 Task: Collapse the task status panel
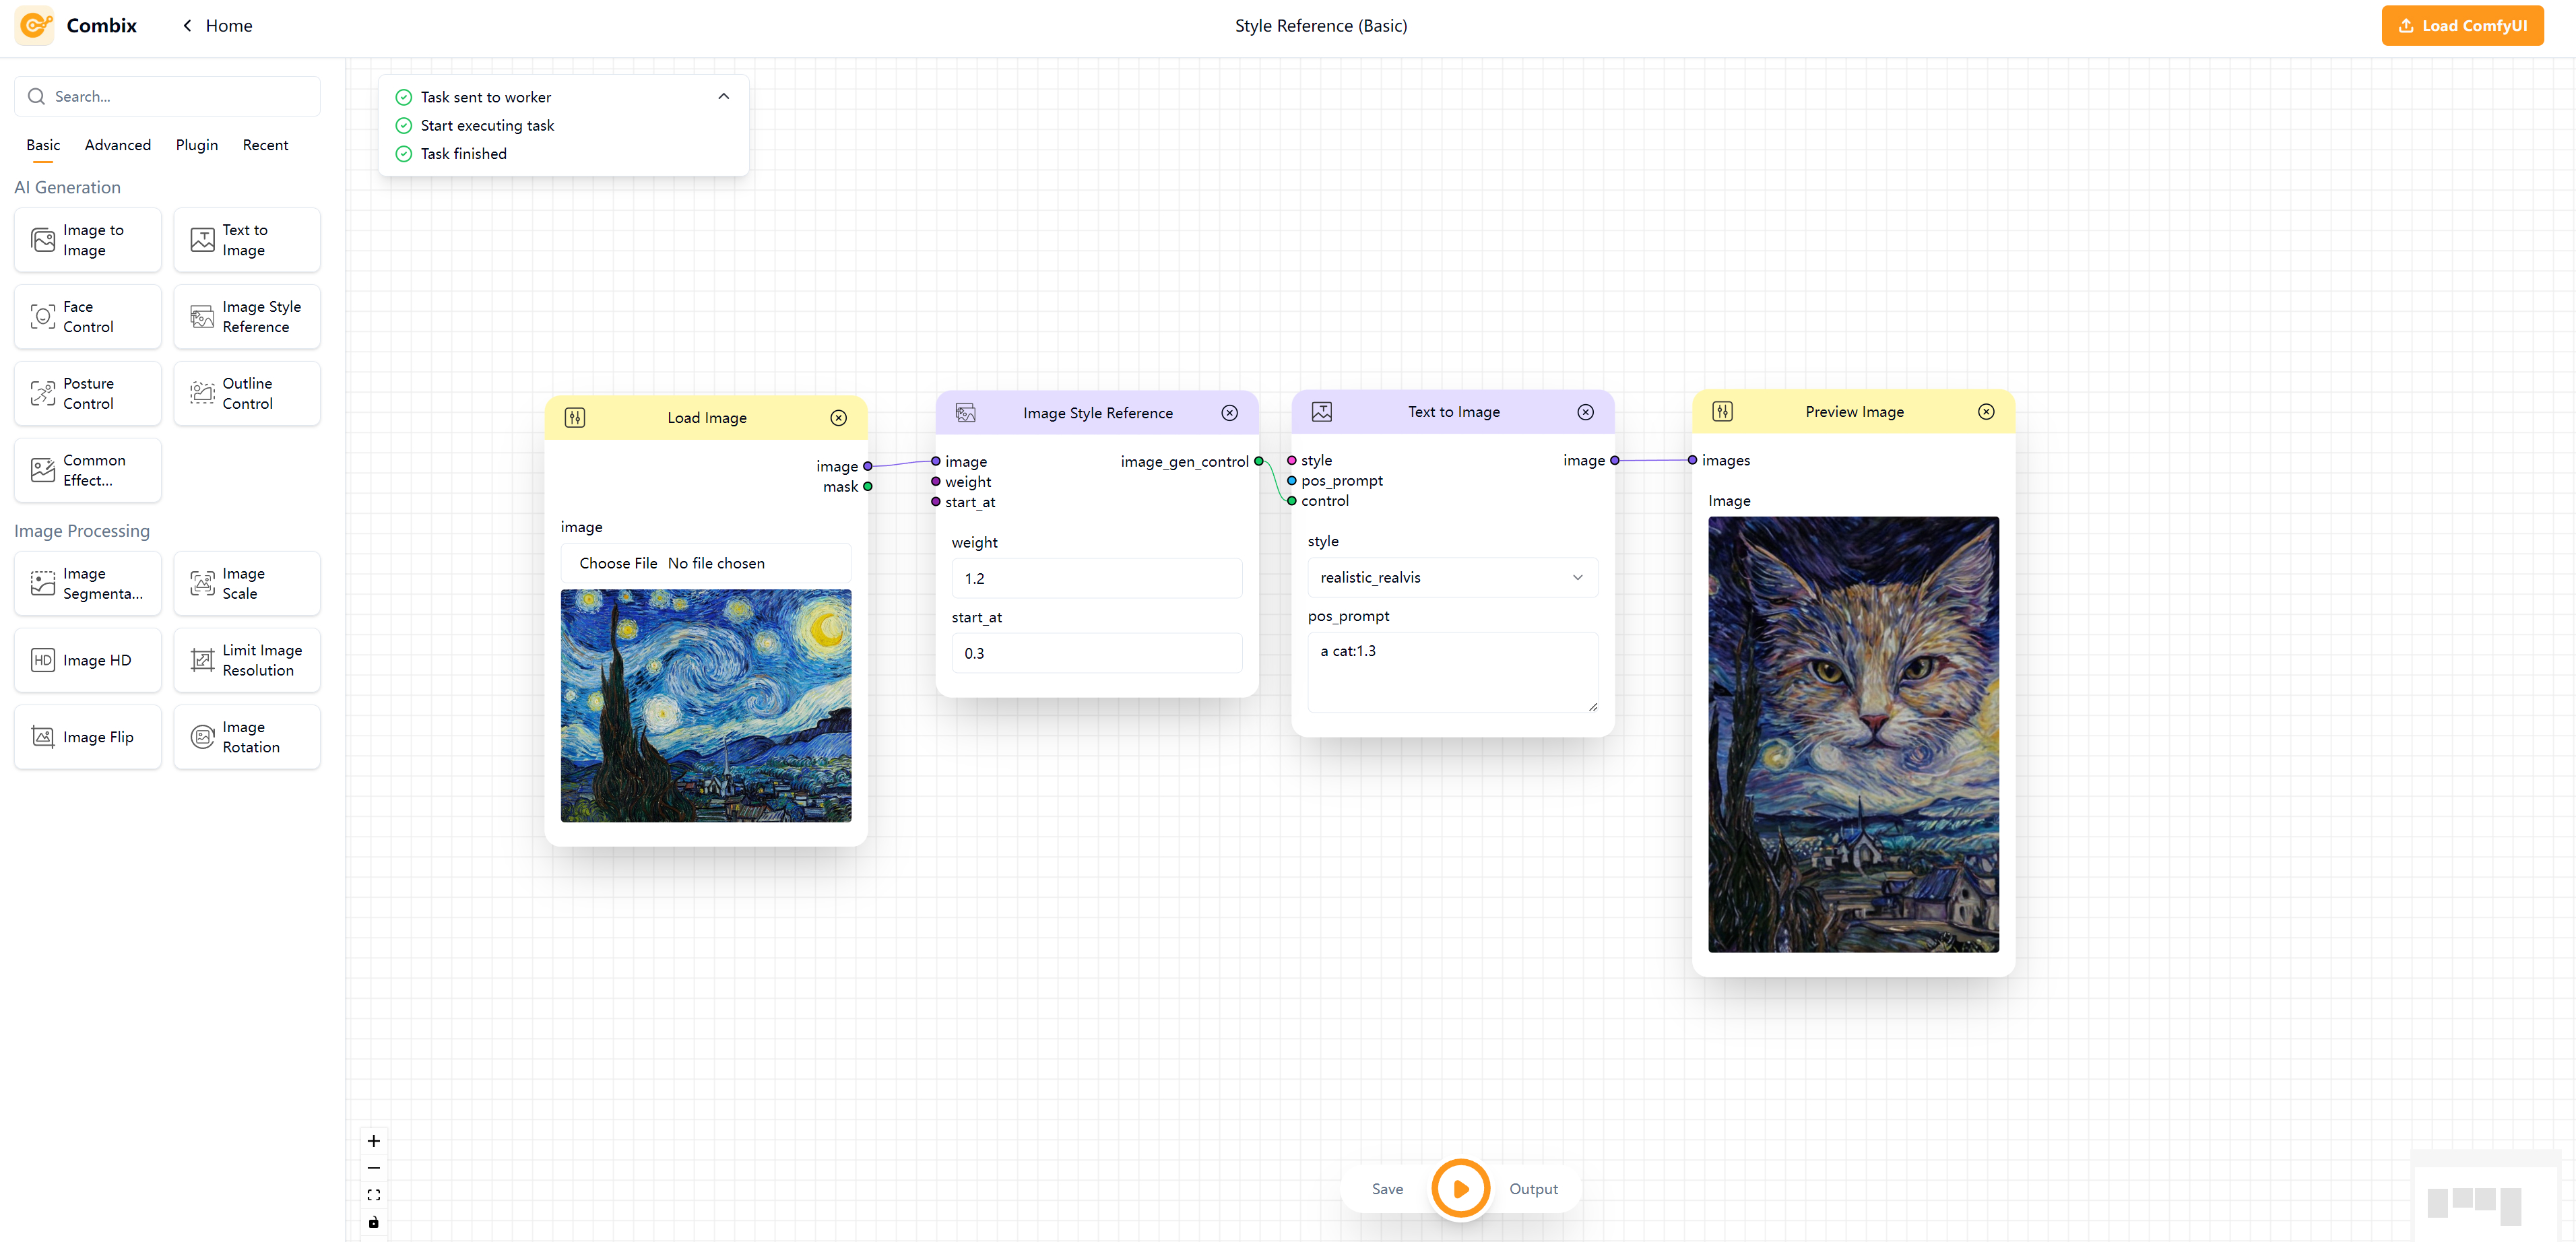click(x=724, y=96)
